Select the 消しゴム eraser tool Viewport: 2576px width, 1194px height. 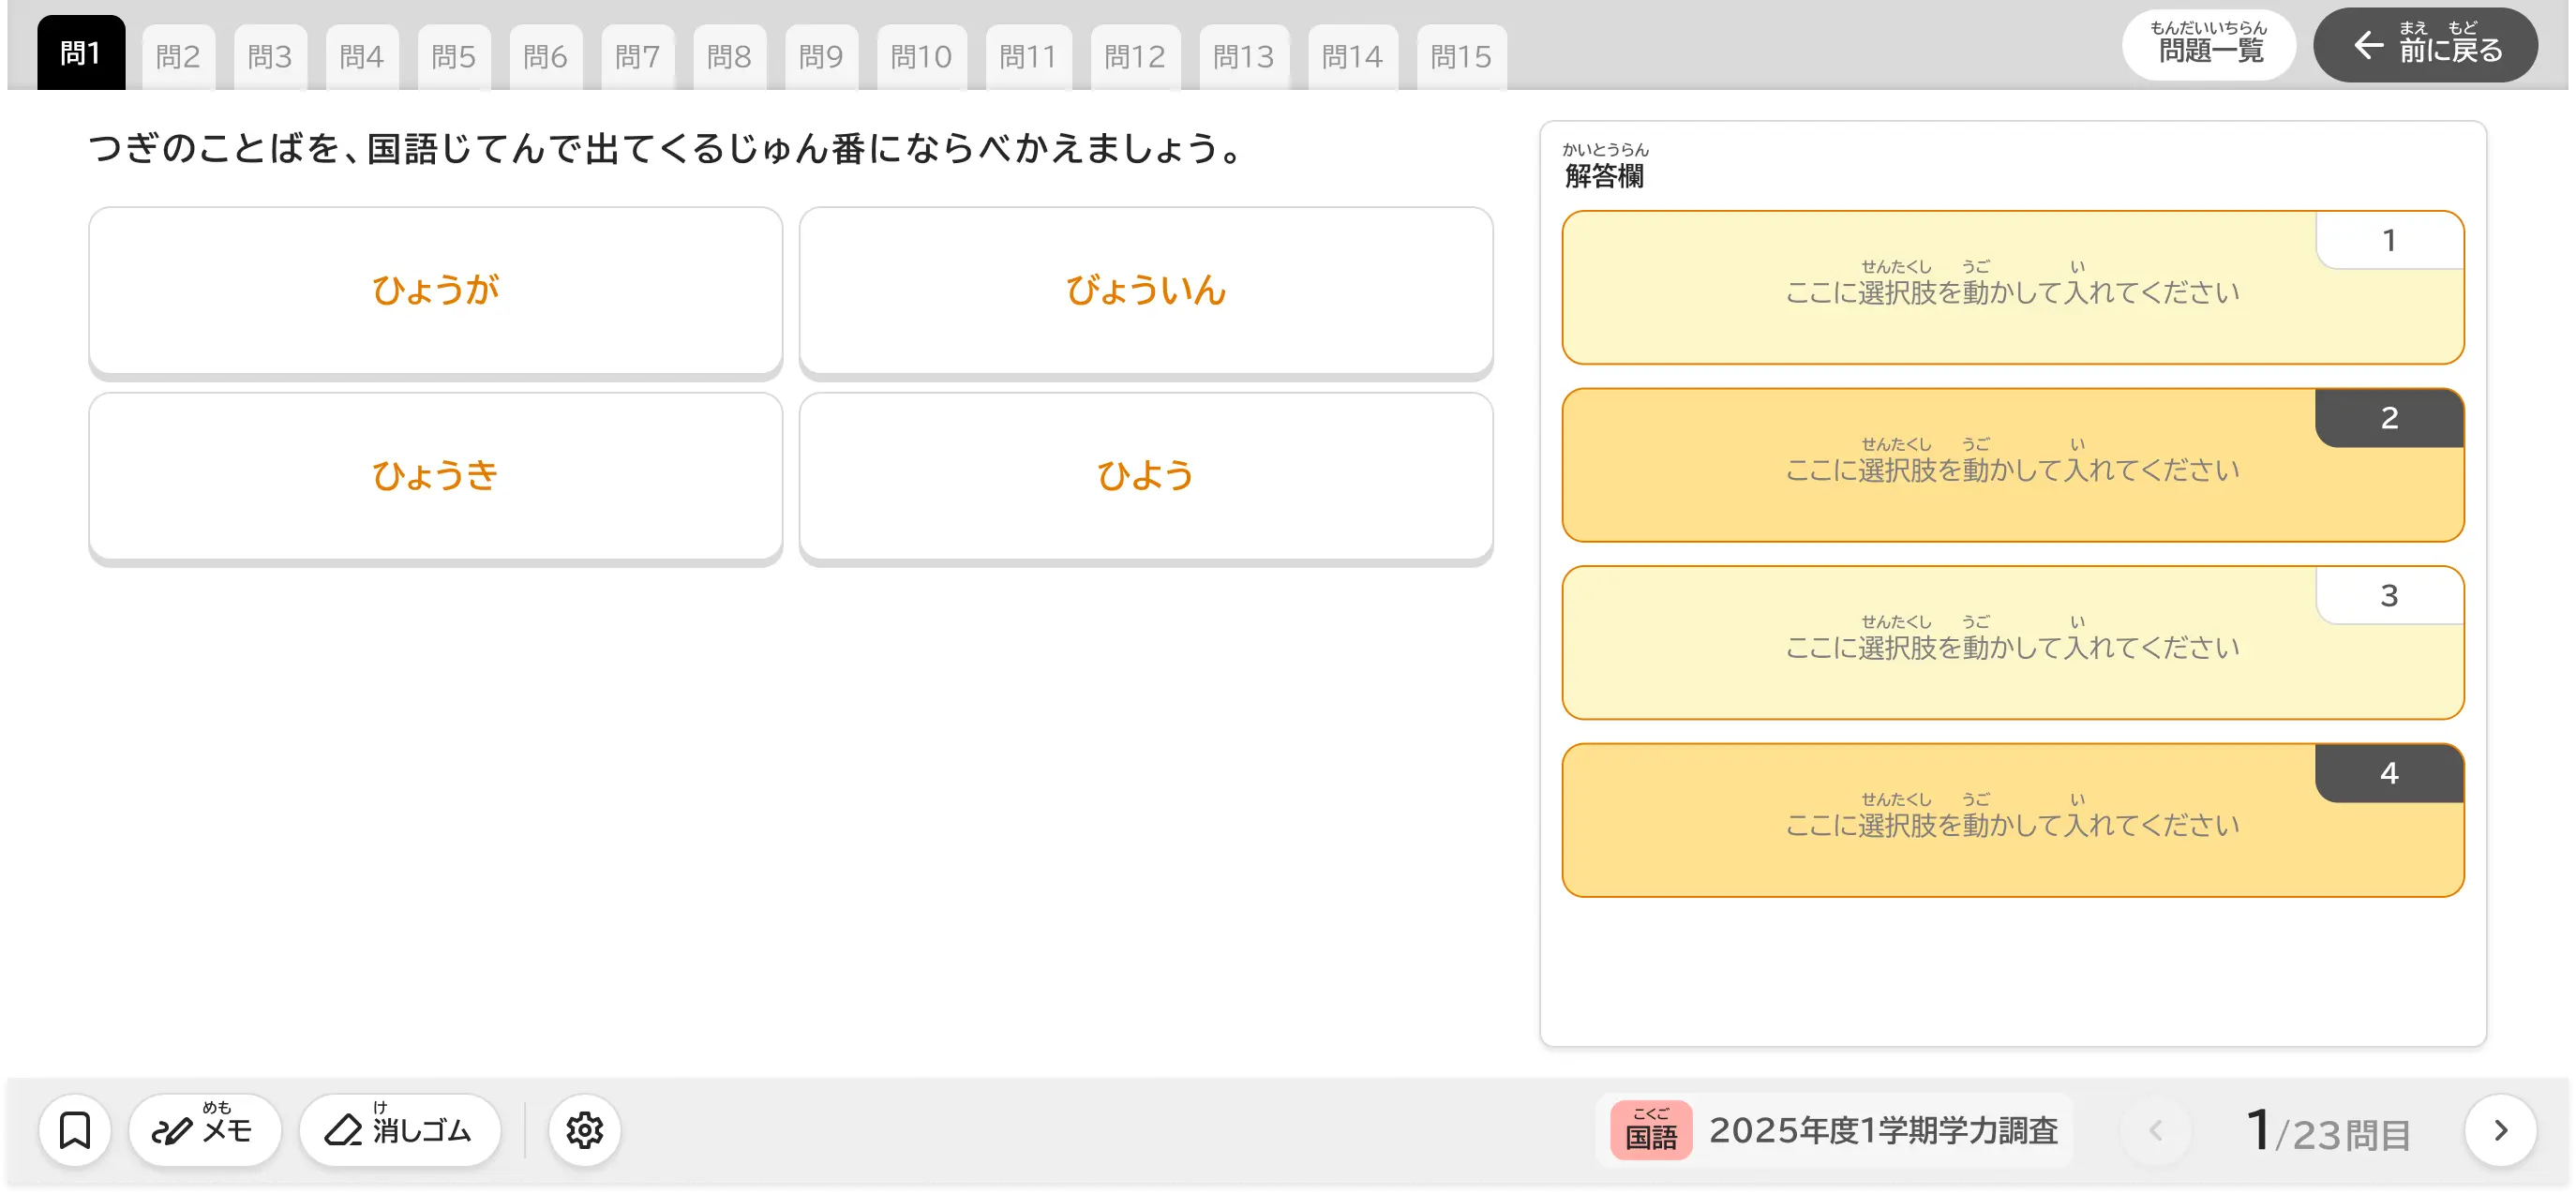pos(399,1129)
